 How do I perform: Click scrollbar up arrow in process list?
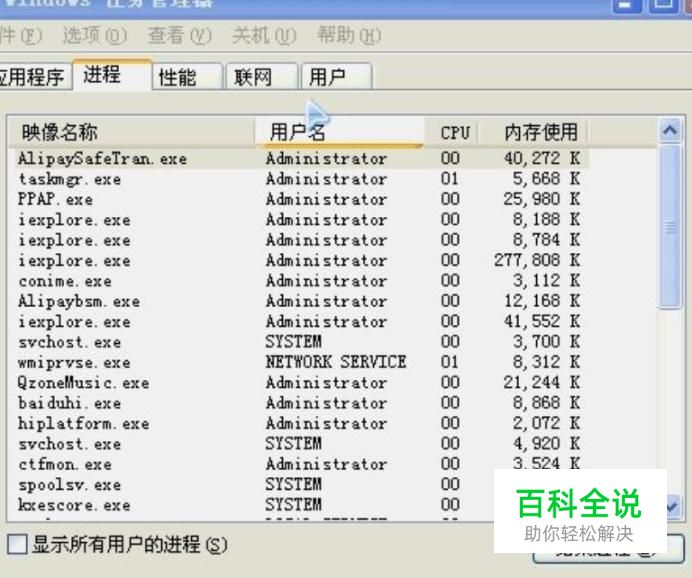[x=670, y=130]
